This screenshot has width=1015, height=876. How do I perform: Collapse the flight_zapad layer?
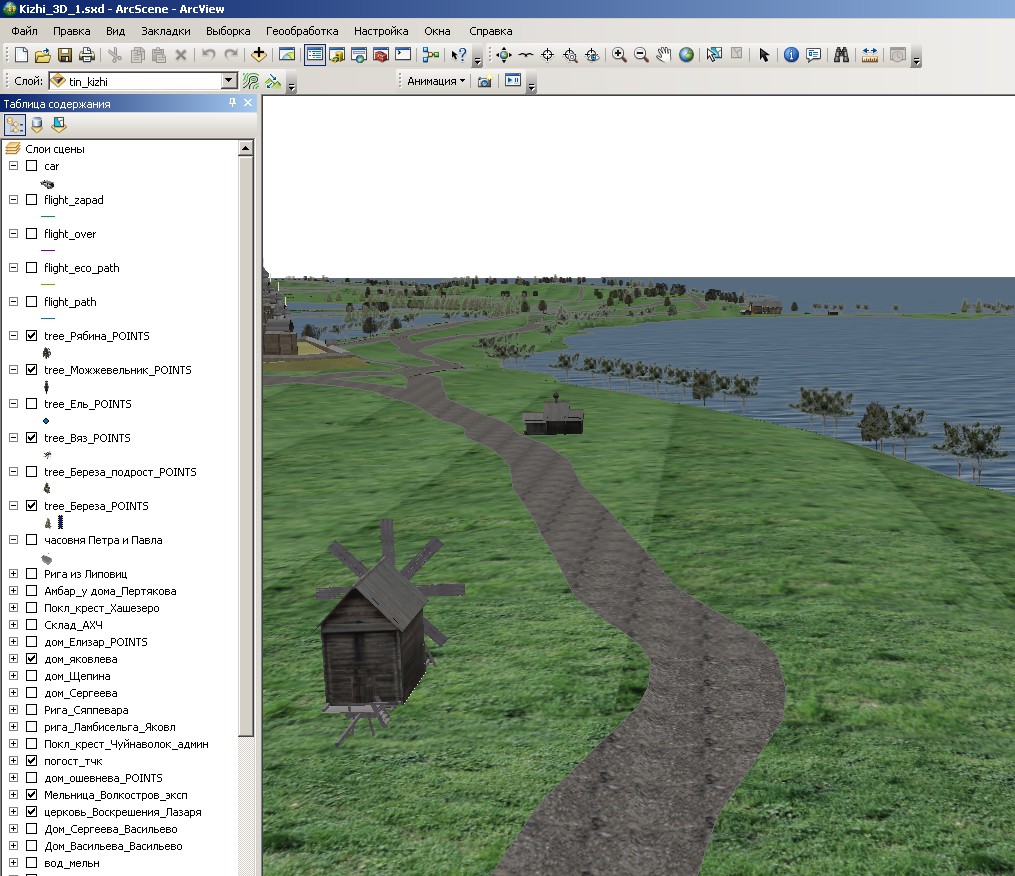point(13,200)
